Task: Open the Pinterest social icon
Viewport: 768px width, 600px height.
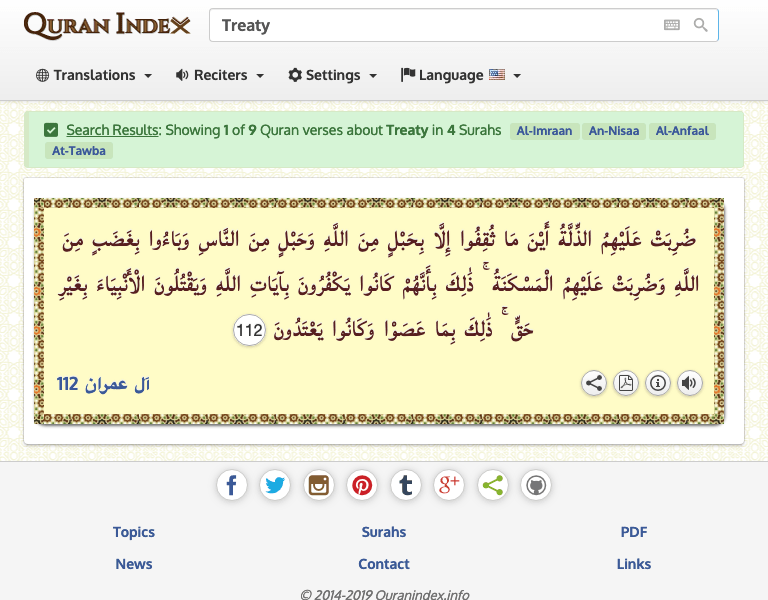Action: coord(362,486)
